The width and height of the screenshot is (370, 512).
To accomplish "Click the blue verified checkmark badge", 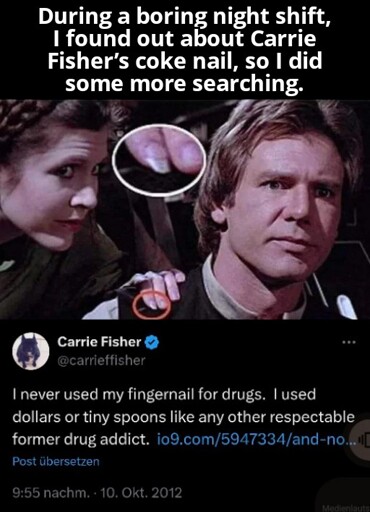I will 152,342.
